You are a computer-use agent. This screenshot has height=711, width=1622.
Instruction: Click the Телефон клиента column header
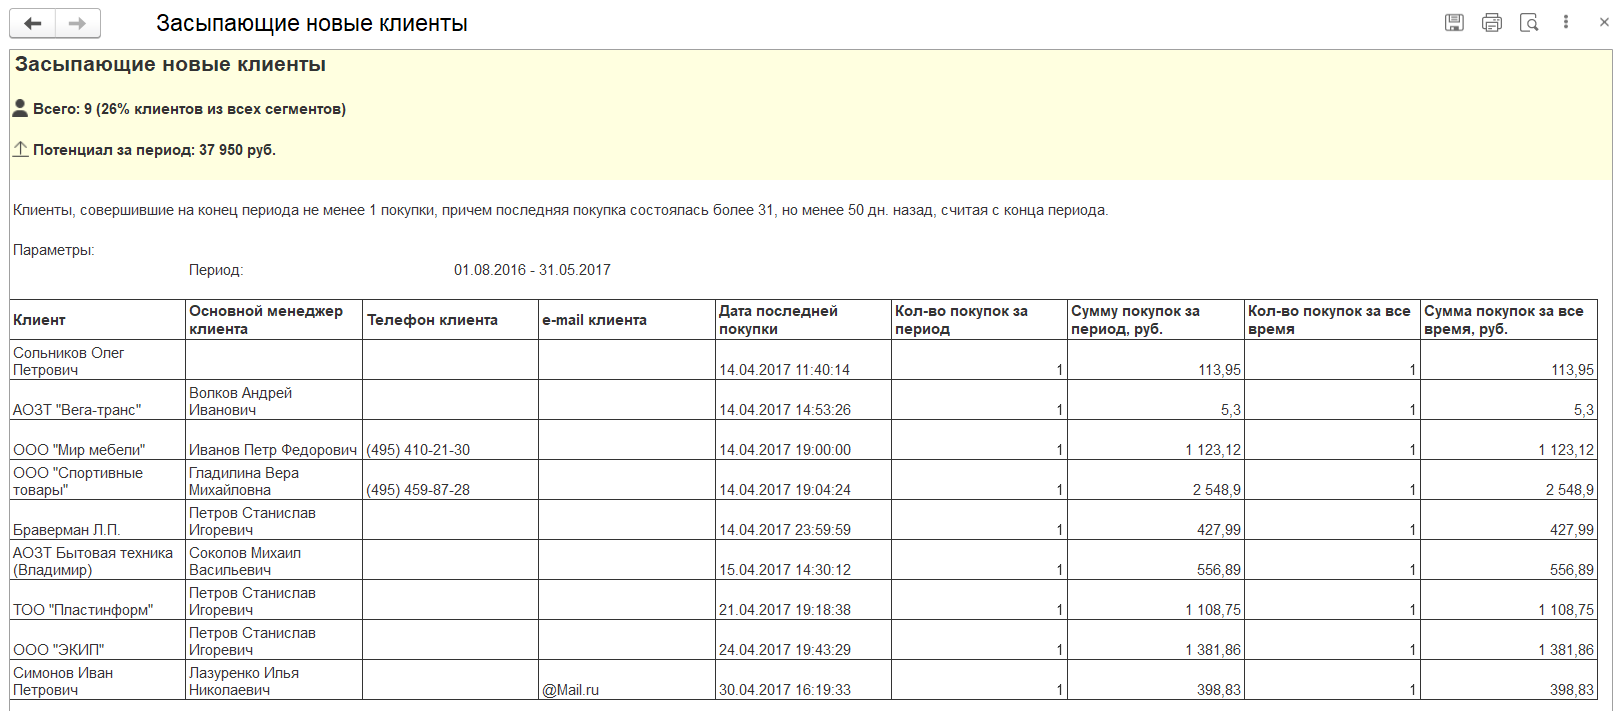(x=432, y=320)
